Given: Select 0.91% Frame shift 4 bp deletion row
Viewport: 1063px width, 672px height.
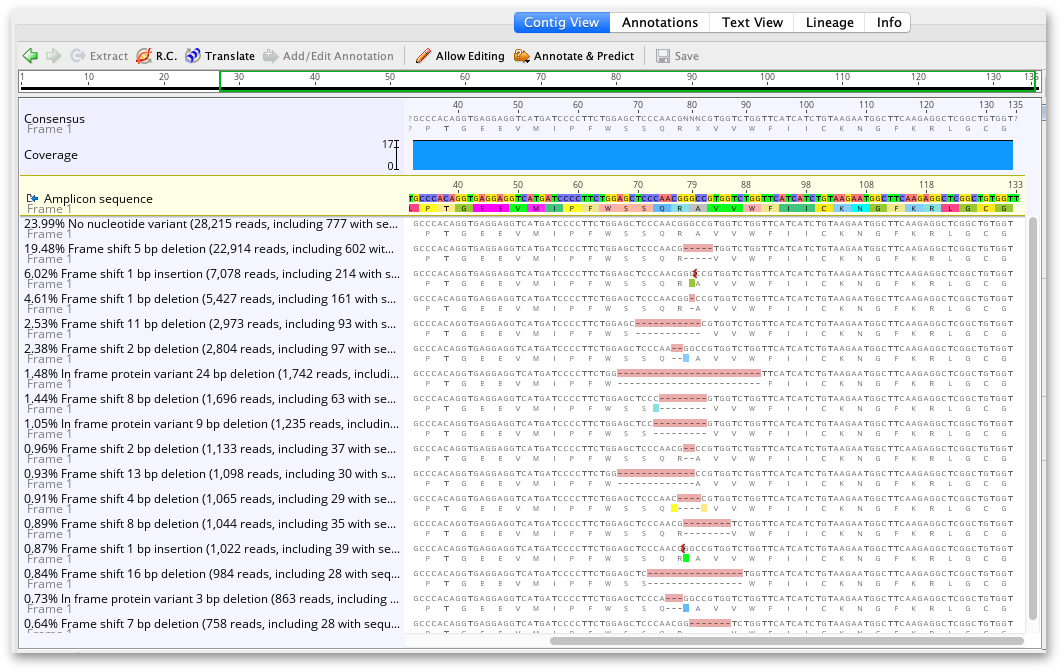Looking at the screenshot, I should (x=209, y=500).
